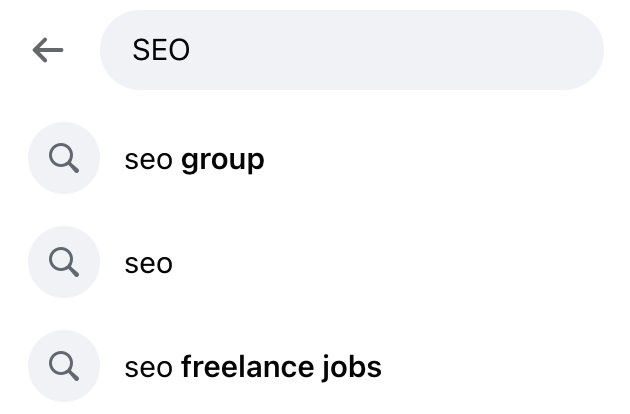Click magnifier icon beside 'seo group'
Screen dimensions: 630x414
(64, 158)
